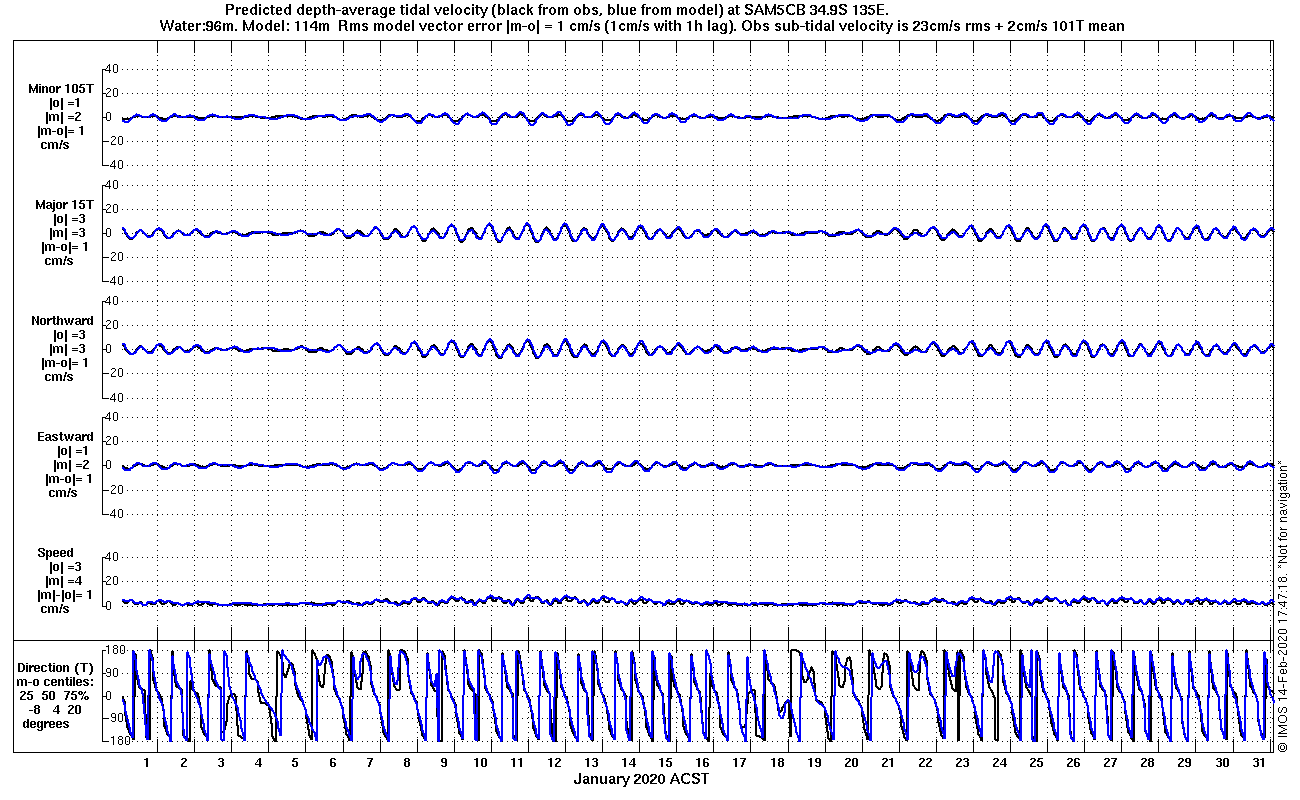Click day 30 tick label on date axis

(1220, 762)
